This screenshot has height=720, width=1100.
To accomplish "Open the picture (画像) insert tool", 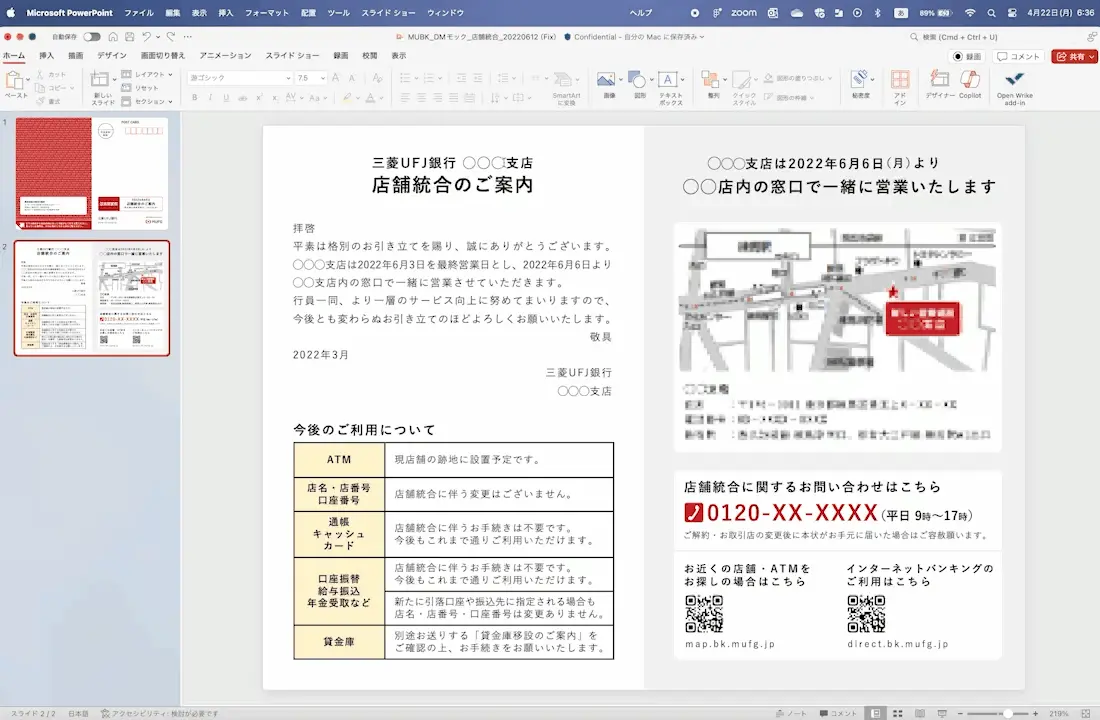I will 608,85.
